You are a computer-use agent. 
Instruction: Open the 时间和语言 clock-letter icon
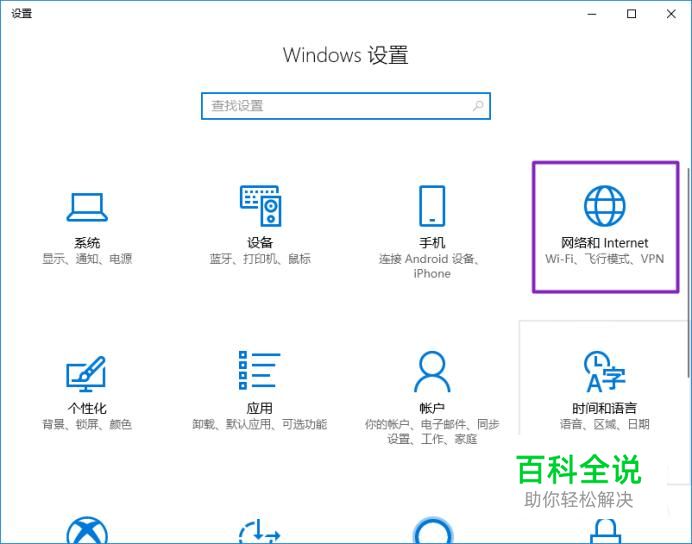tap(605, 371)
